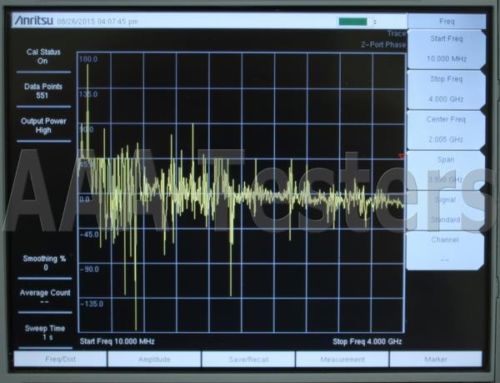
Task: Open the Signal Standard softkey
Action: [x=446, y=210]
